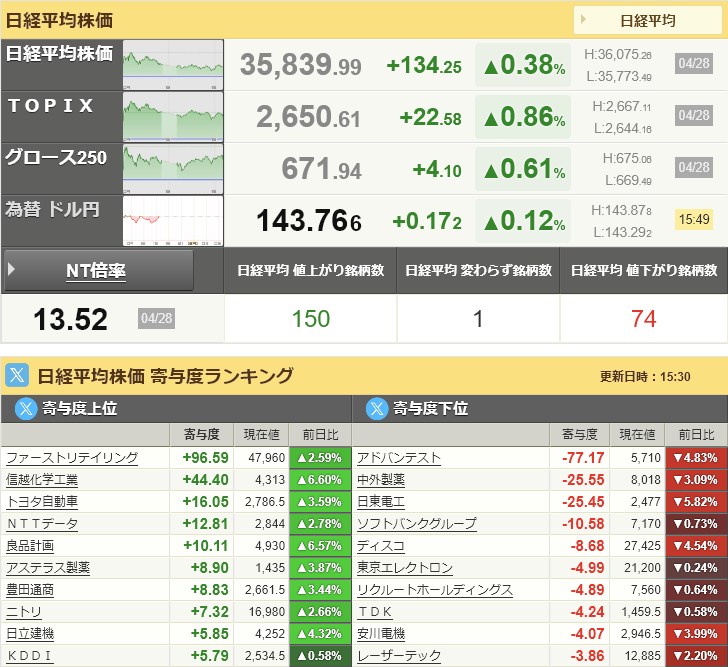The image size is (728, 667).
Task: Open 日東電工 stock link
Action: (x=381, y=502)
